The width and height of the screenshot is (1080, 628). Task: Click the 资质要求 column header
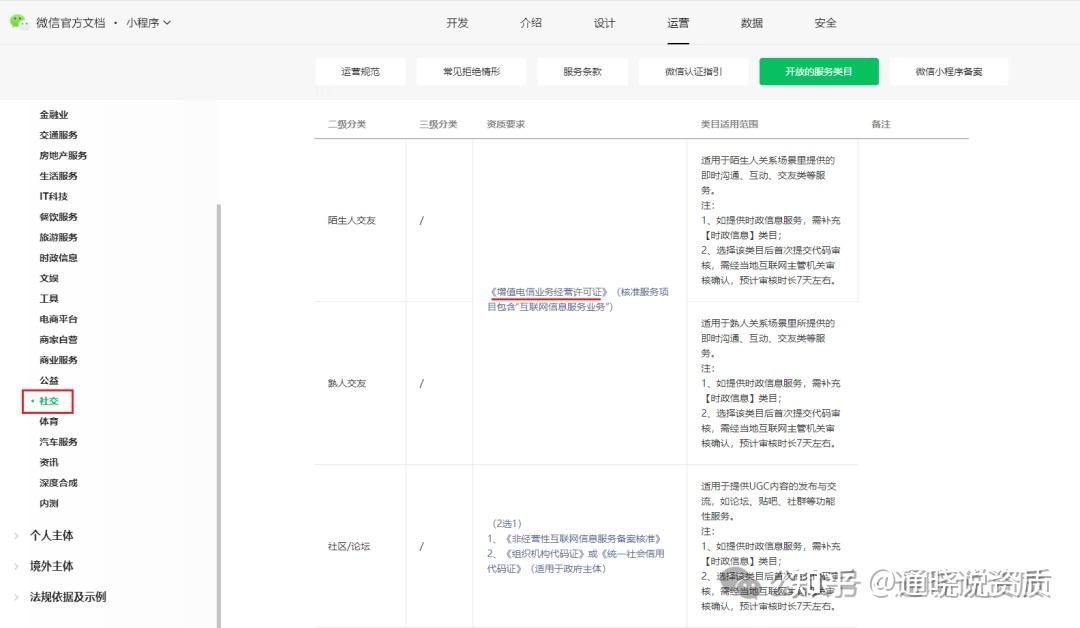pyautogui.click(x=506, y=125)
